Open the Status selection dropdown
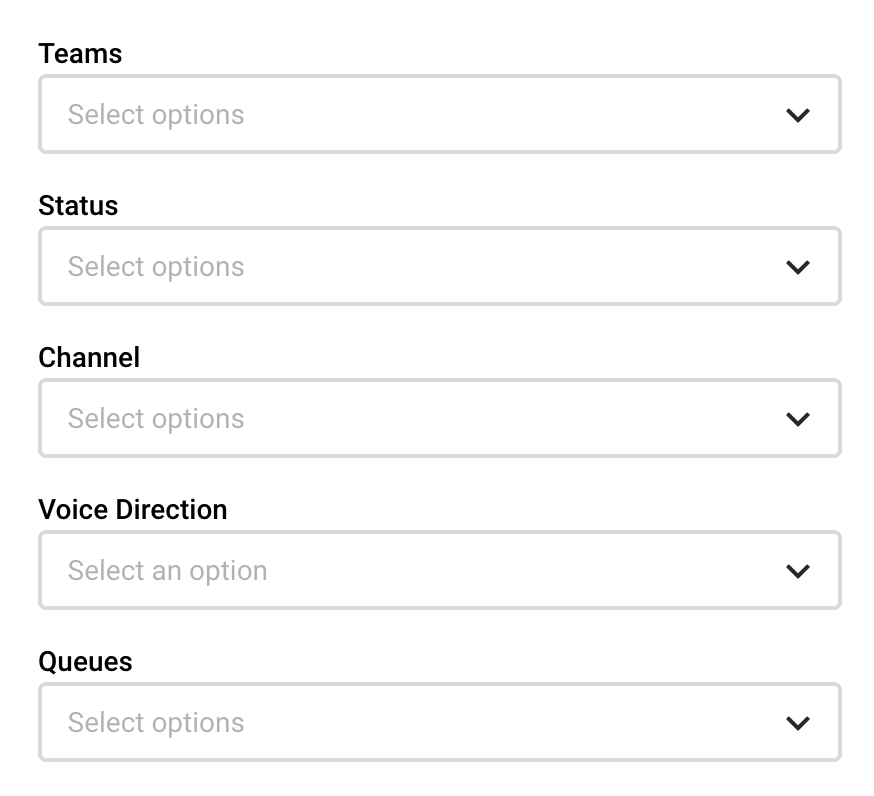 tap(440, 266)
